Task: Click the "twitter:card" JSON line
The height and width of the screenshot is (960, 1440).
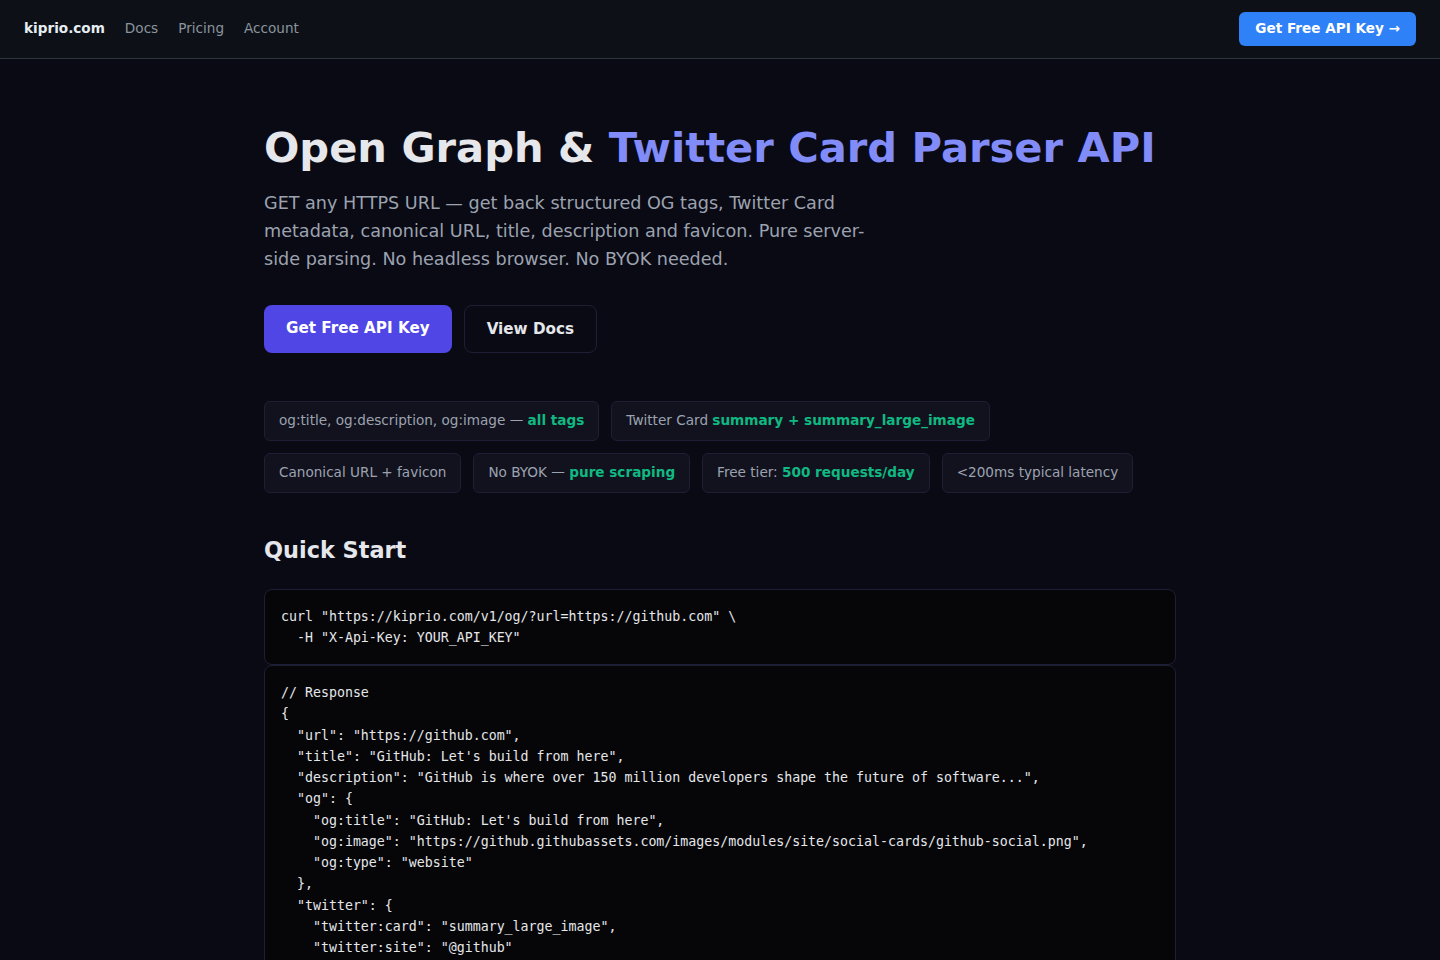Action: [x=464, y=927]
